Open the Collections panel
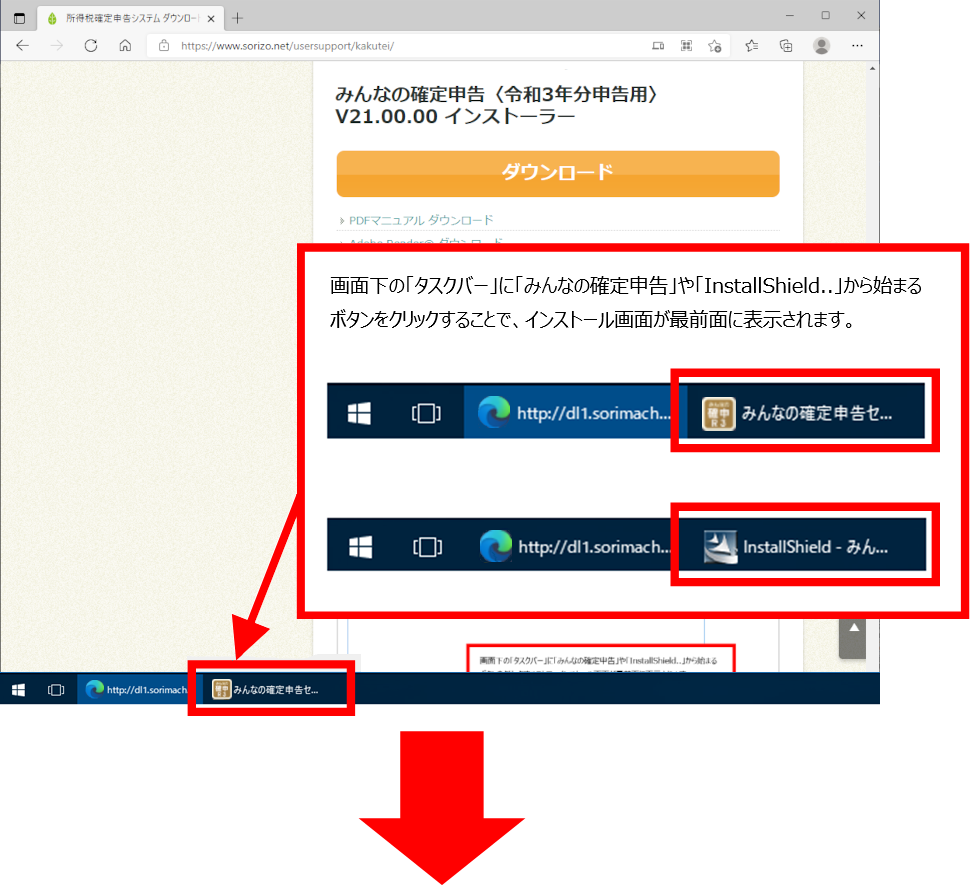 click(786, 46)
